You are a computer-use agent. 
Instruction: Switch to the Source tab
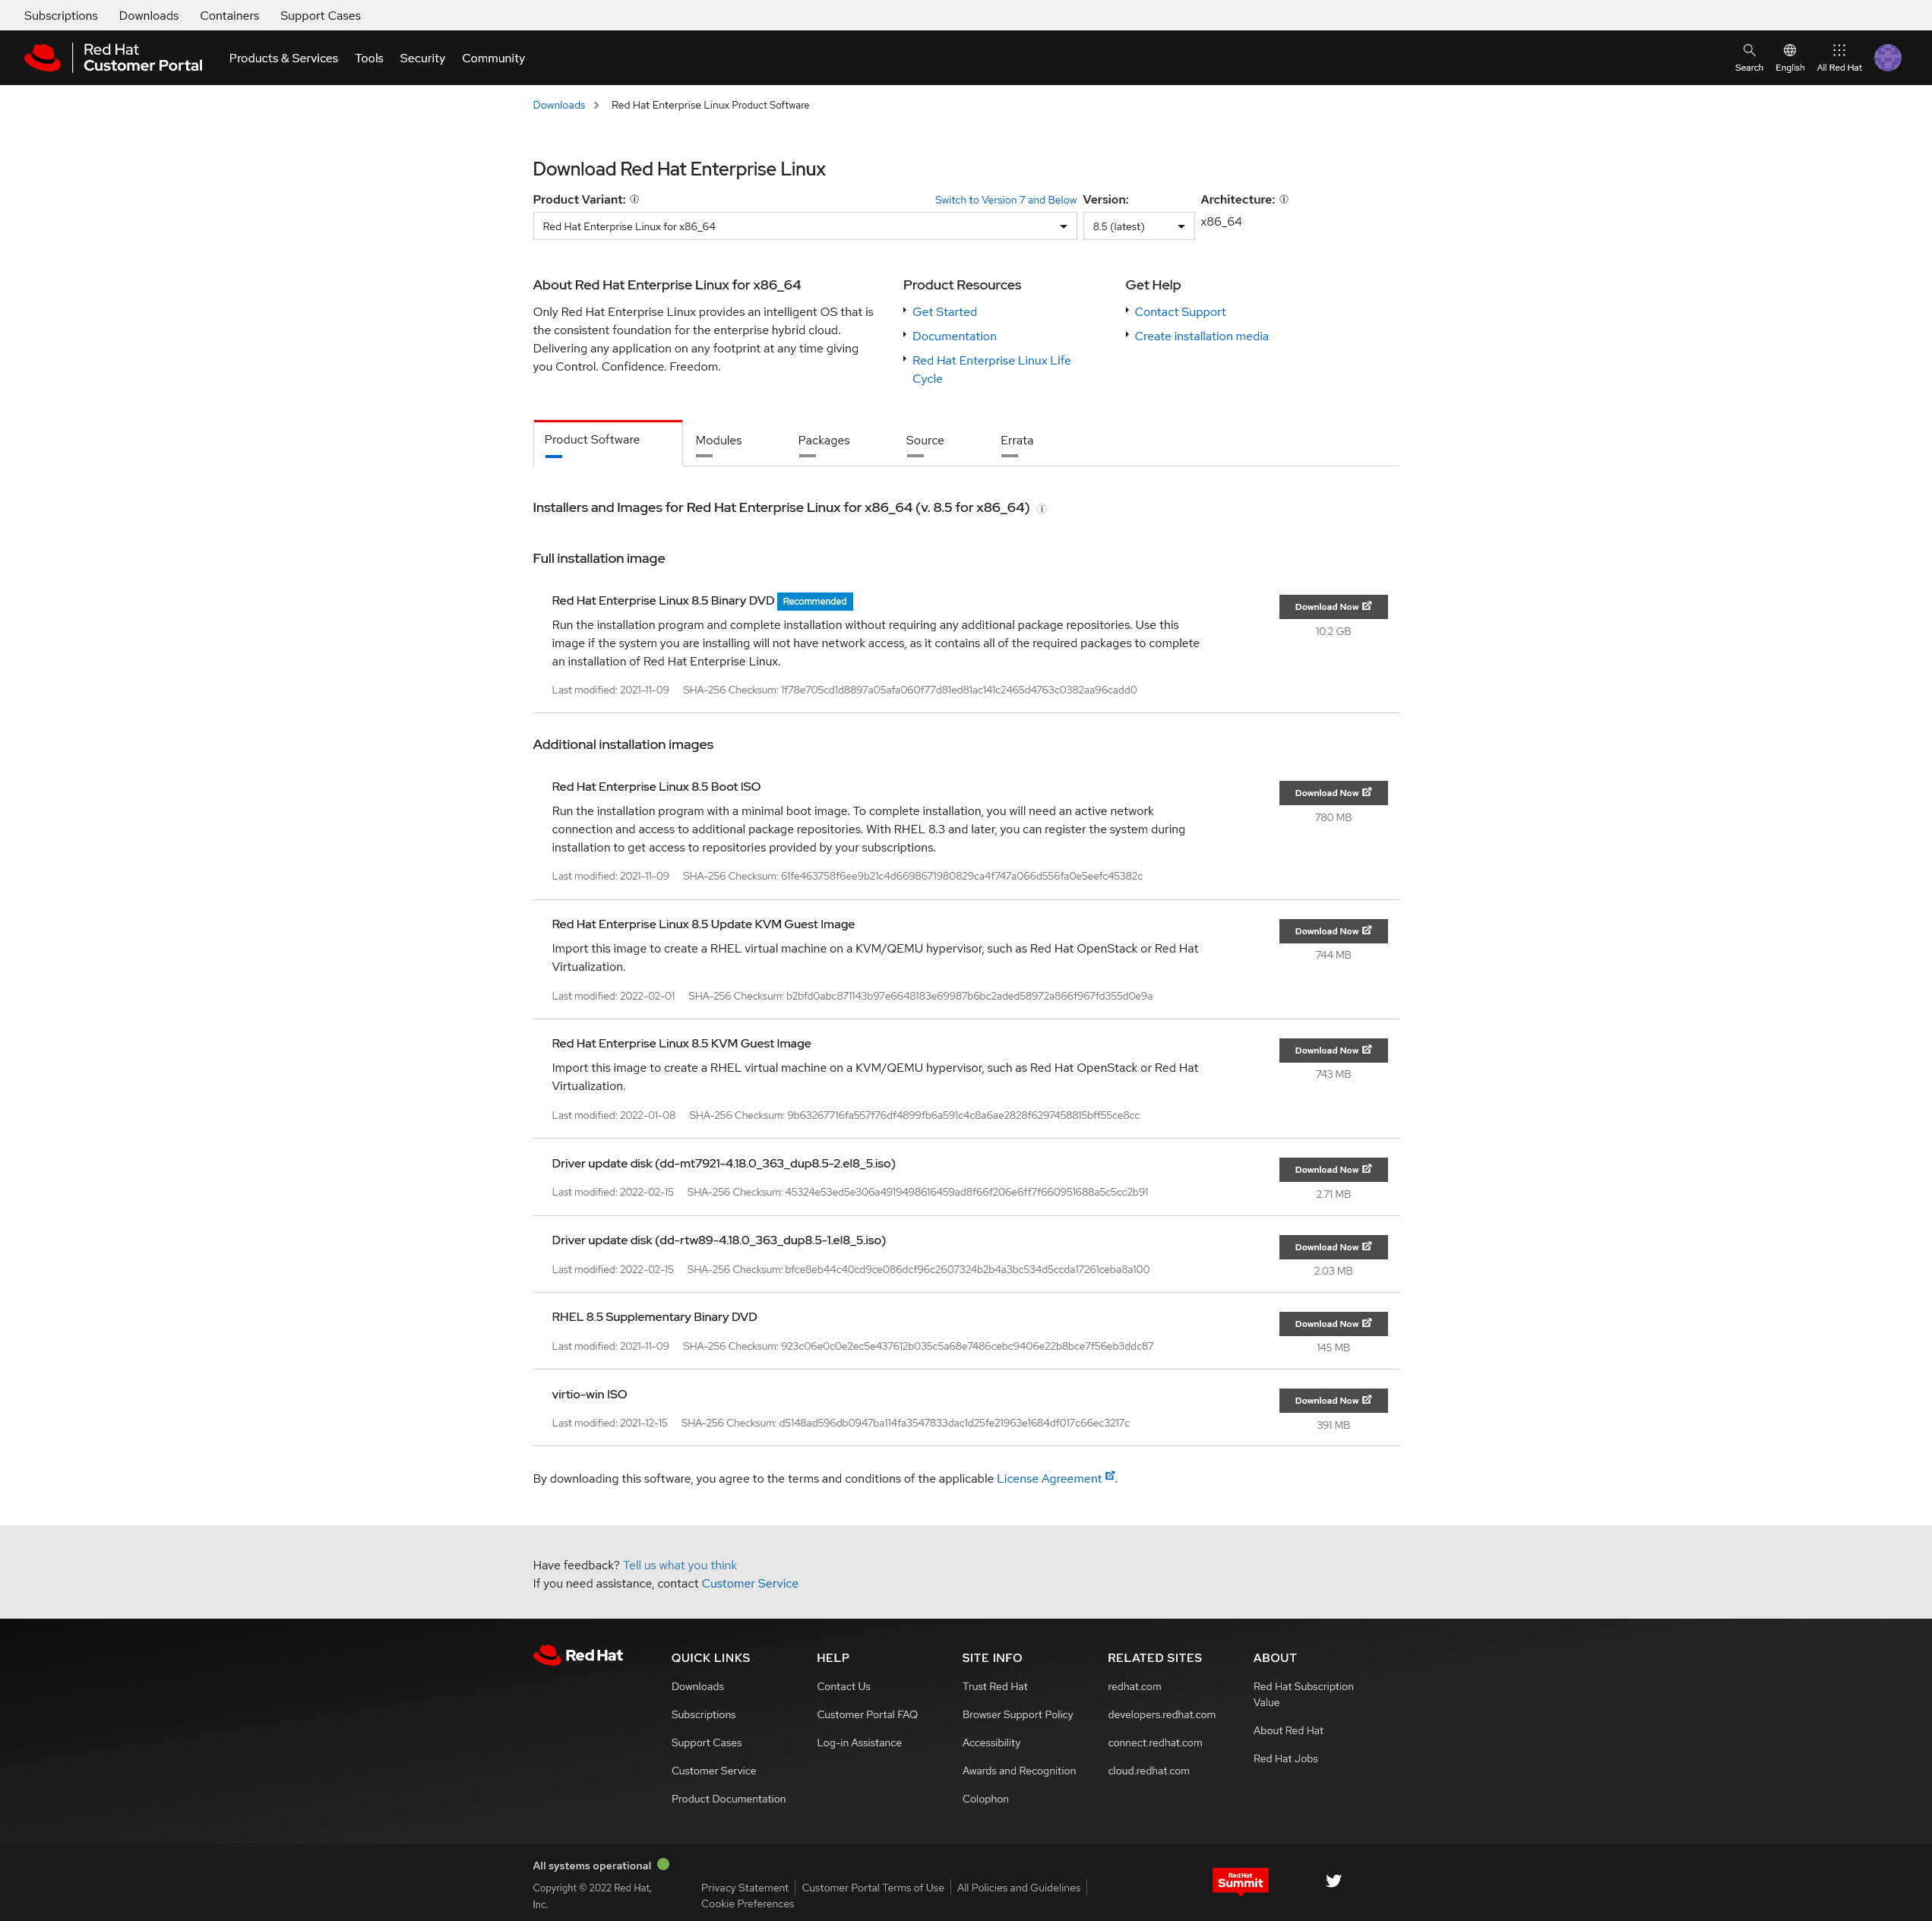click(x=924, y=441)
